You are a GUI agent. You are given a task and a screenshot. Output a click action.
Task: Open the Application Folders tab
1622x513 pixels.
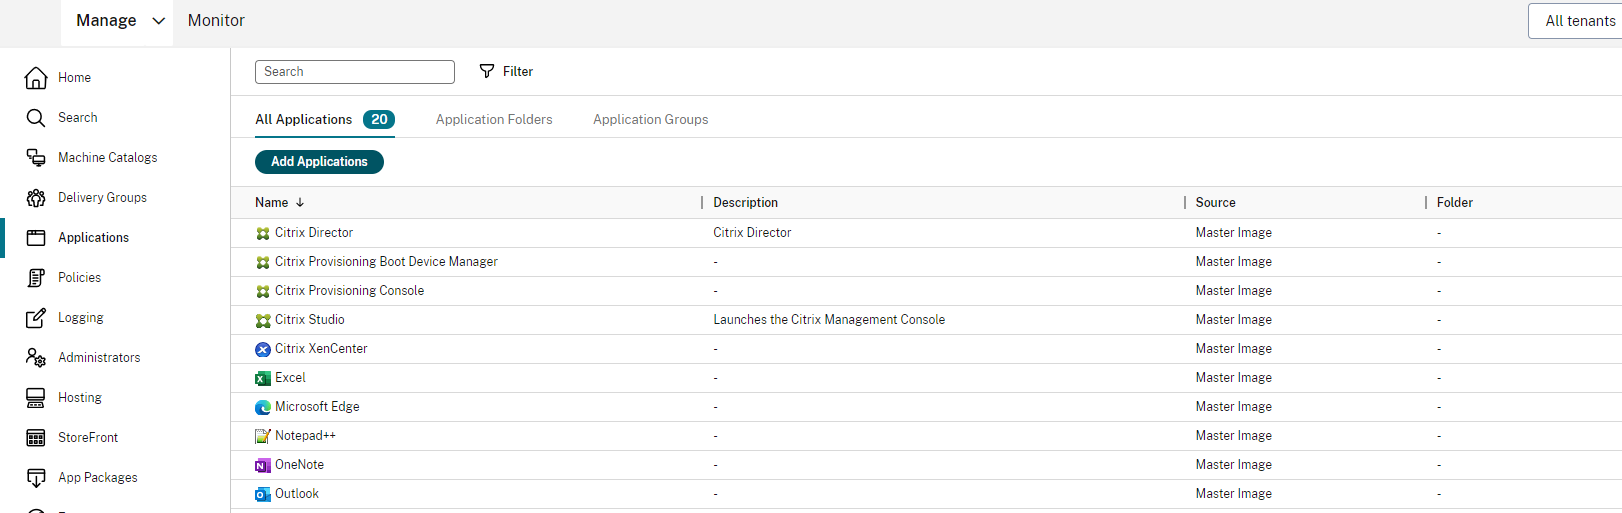coord(494,119)
